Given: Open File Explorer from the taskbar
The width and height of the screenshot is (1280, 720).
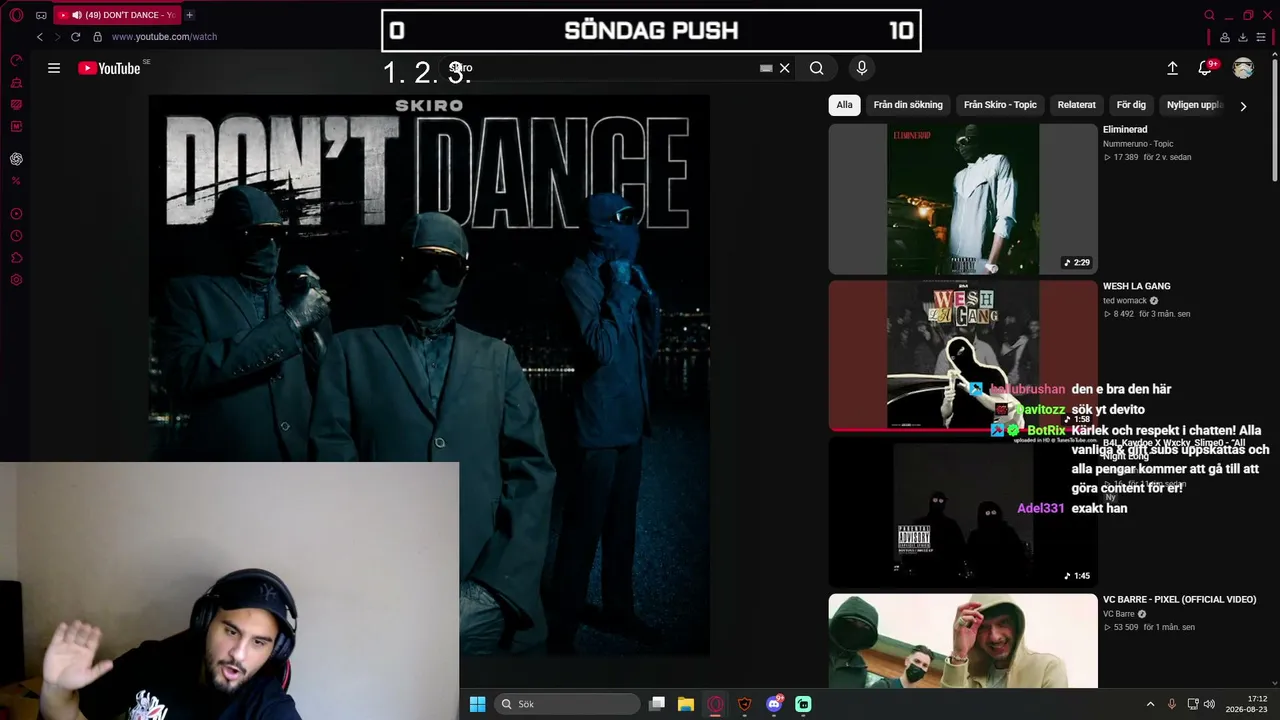Looking at the screenshot, I should [686, 704].
